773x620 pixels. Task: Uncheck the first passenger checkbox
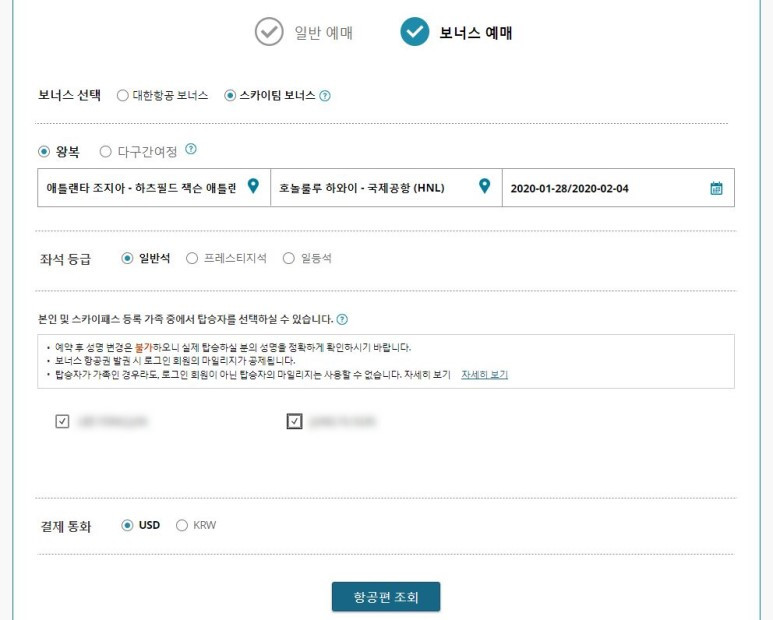click(62, 421)
